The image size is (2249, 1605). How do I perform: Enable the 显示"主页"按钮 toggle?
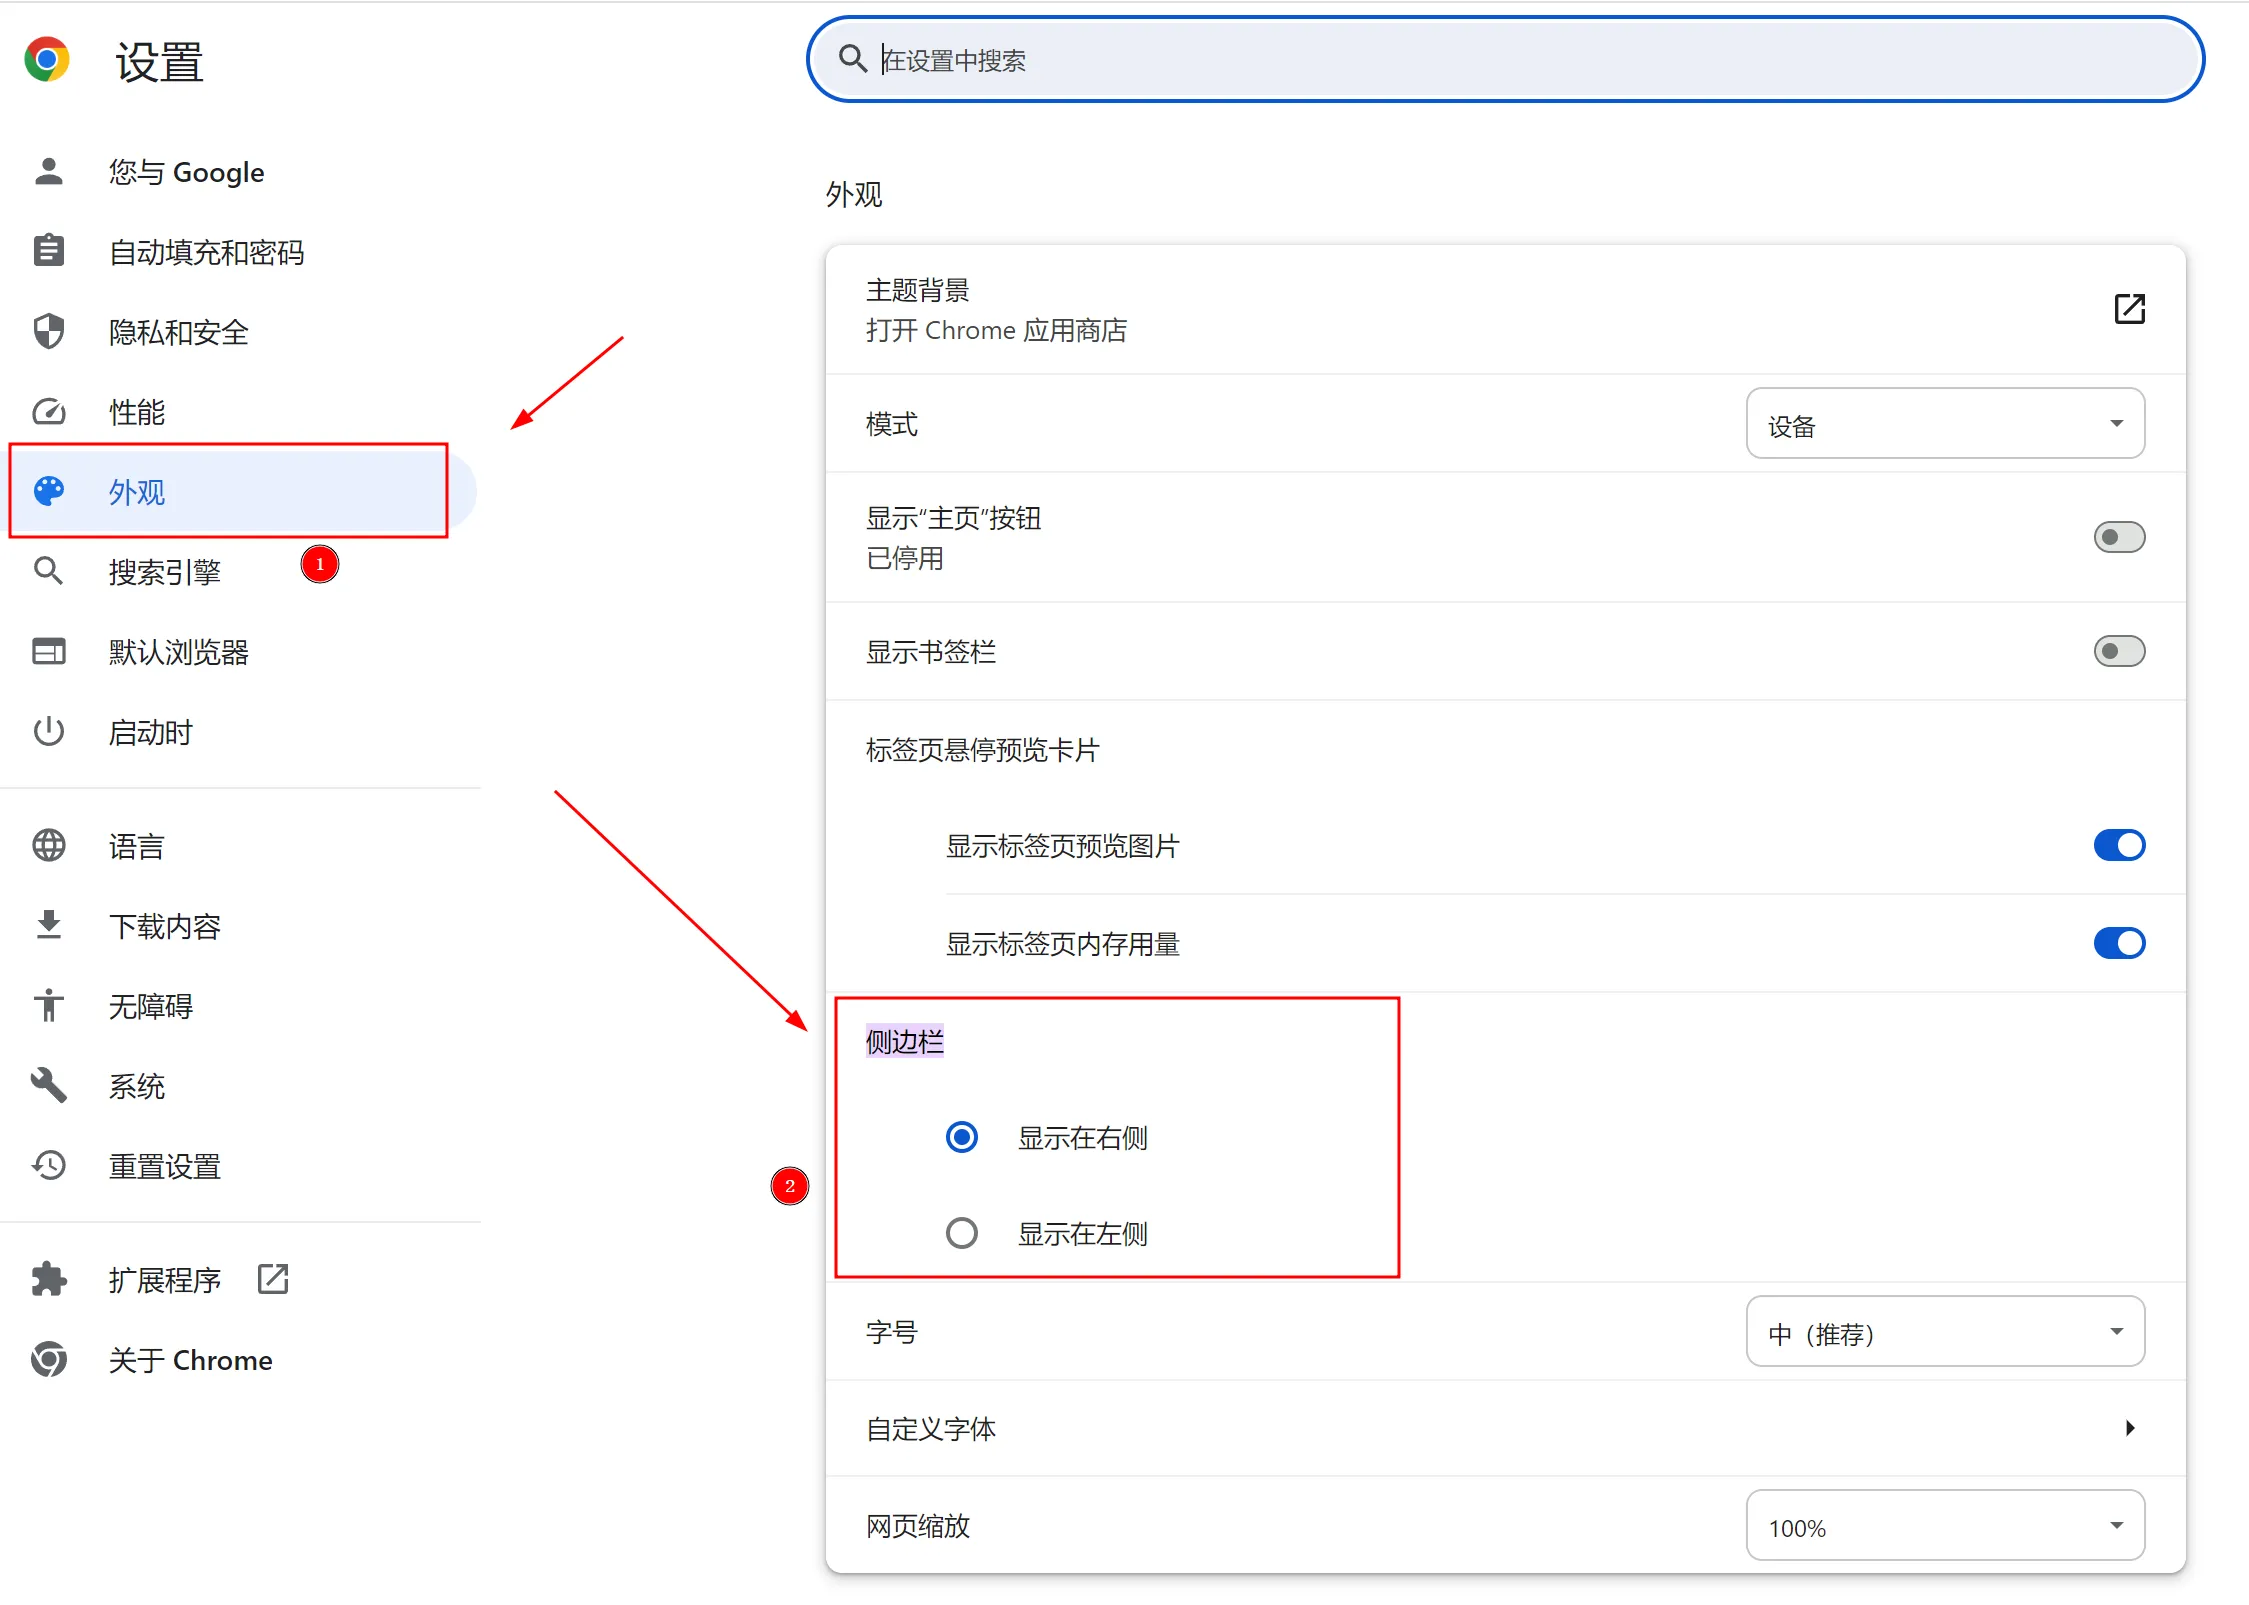[x=2118, y=537]
